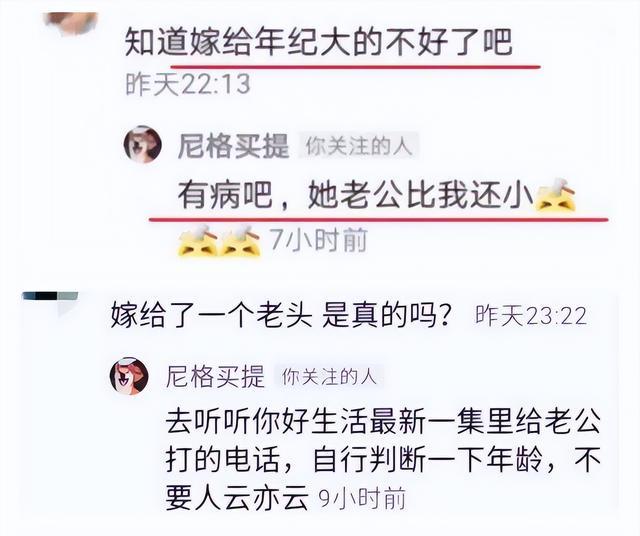This screenshot has height=536, width=640.
Task: Tap the facepalm emoji after 还小
Action: (556, 195)
